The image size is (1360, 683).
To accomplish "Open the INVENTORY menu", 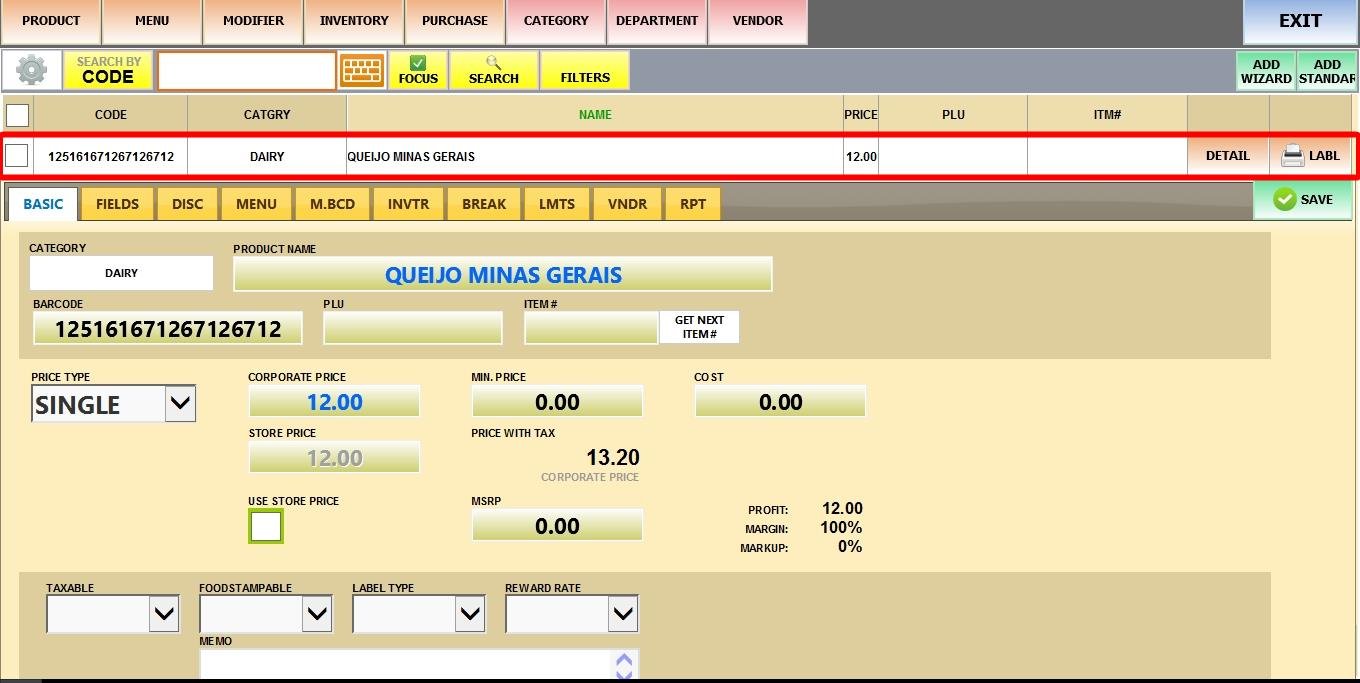I will (354, 21).
